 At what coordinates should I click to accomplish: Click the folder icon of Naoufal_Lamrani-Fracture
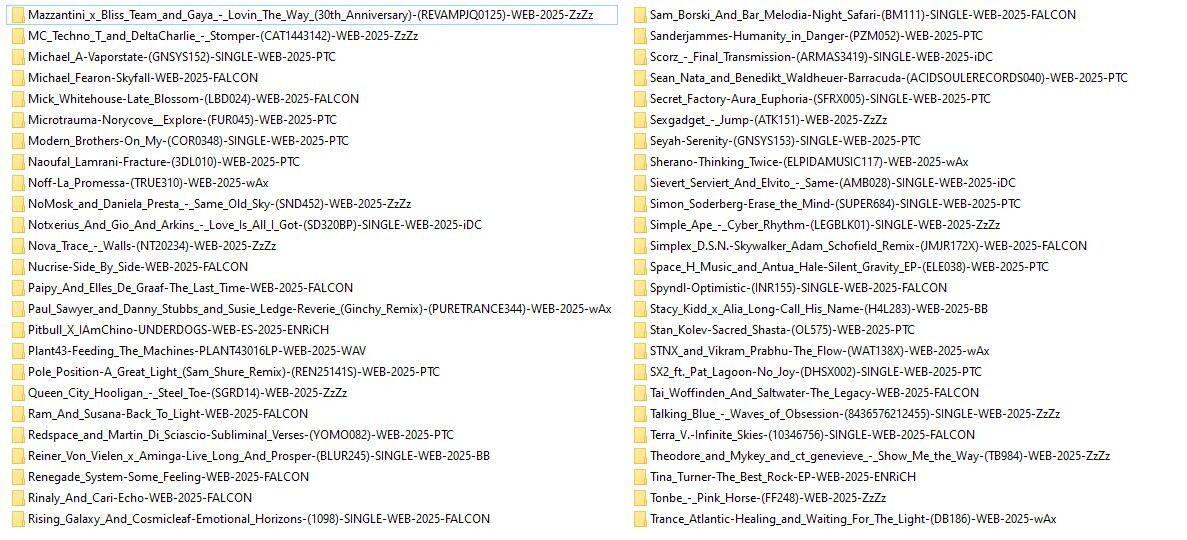(17, 161)
